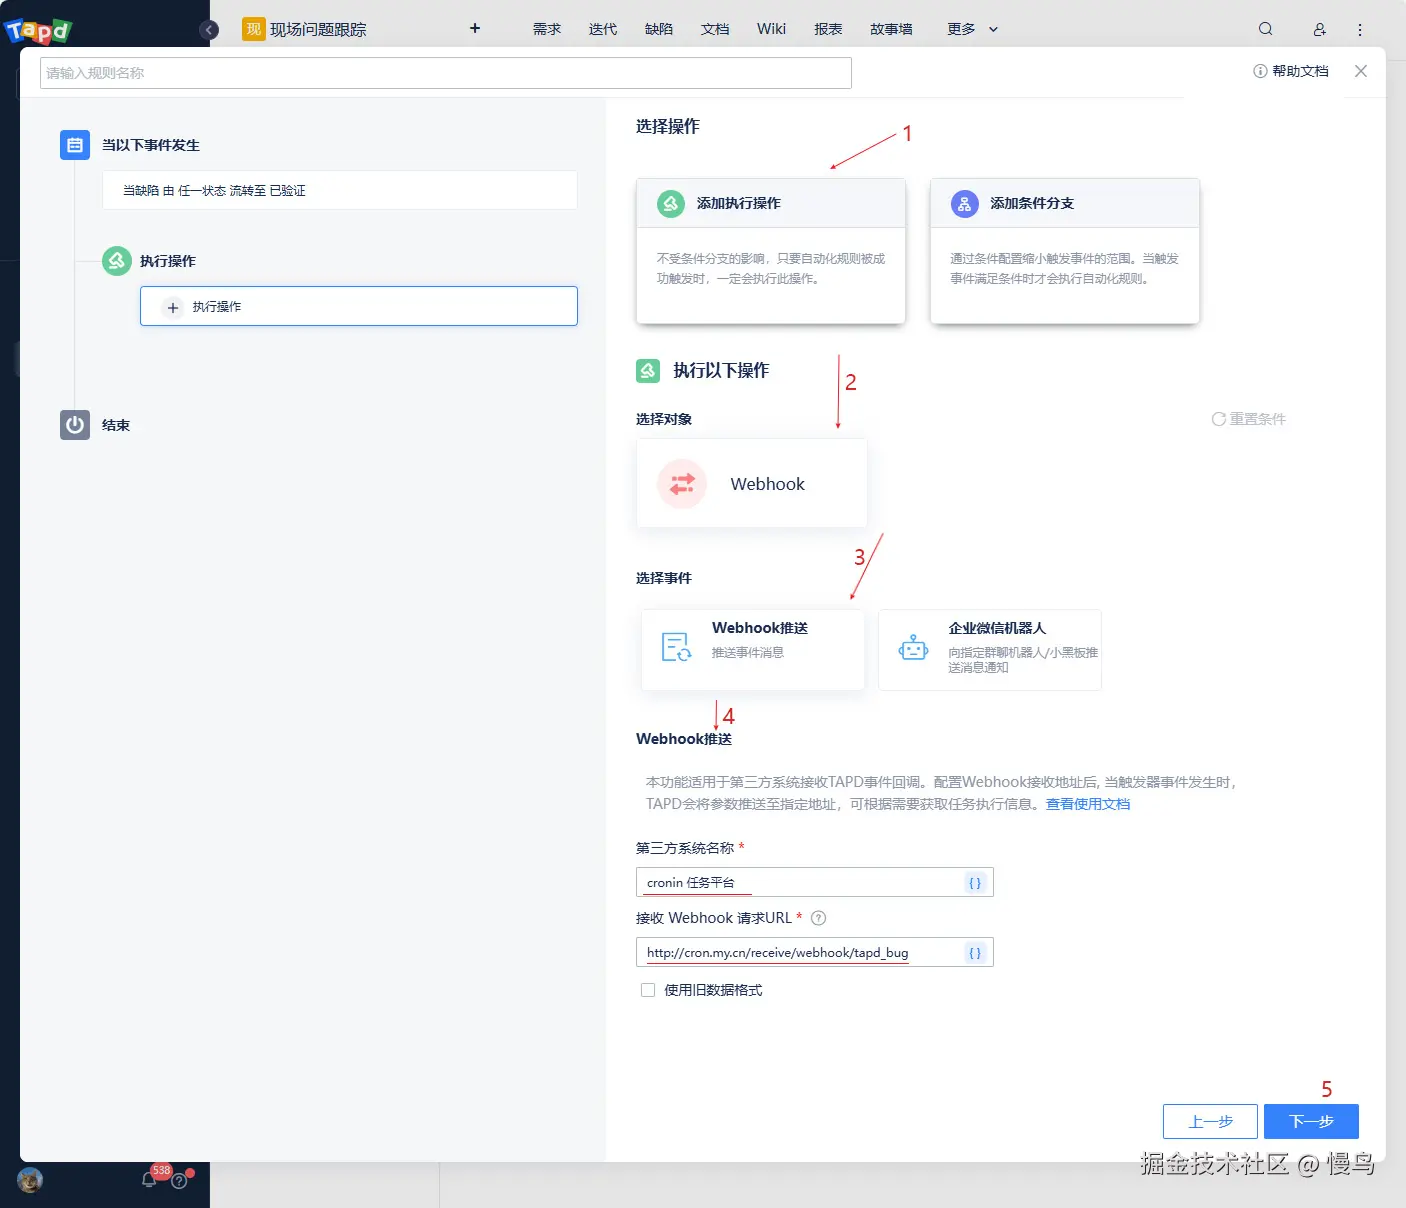Open the search icon in the top bar
This screenshot has height=1208, width=1406.
tap(1265, 29)
